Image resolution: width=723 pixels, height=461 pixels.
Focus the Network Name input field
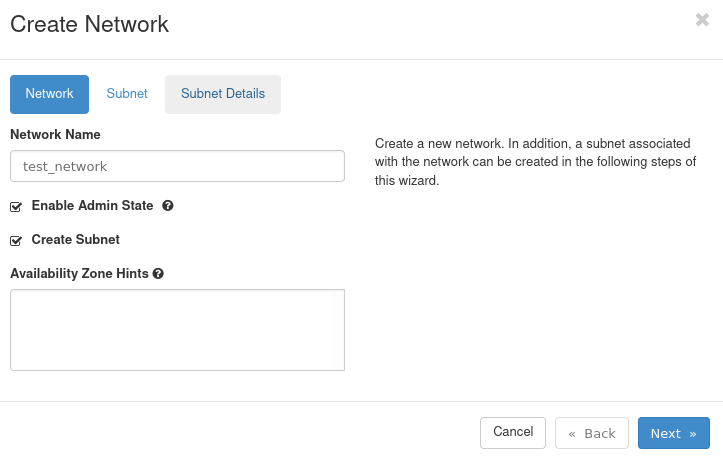click(x=177, y=166)
